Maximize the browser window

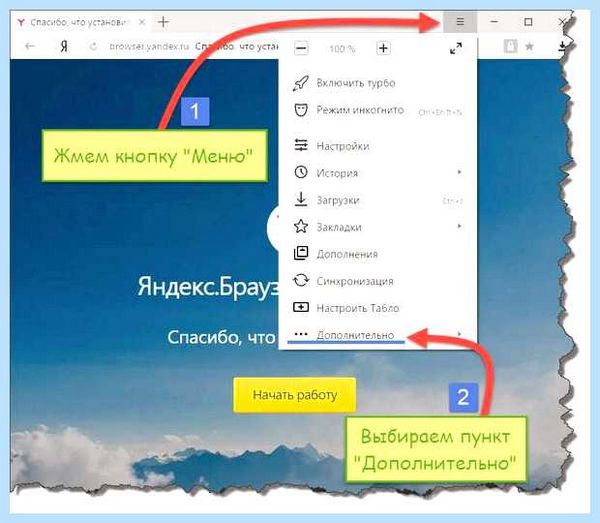click(x=528, y=22)
